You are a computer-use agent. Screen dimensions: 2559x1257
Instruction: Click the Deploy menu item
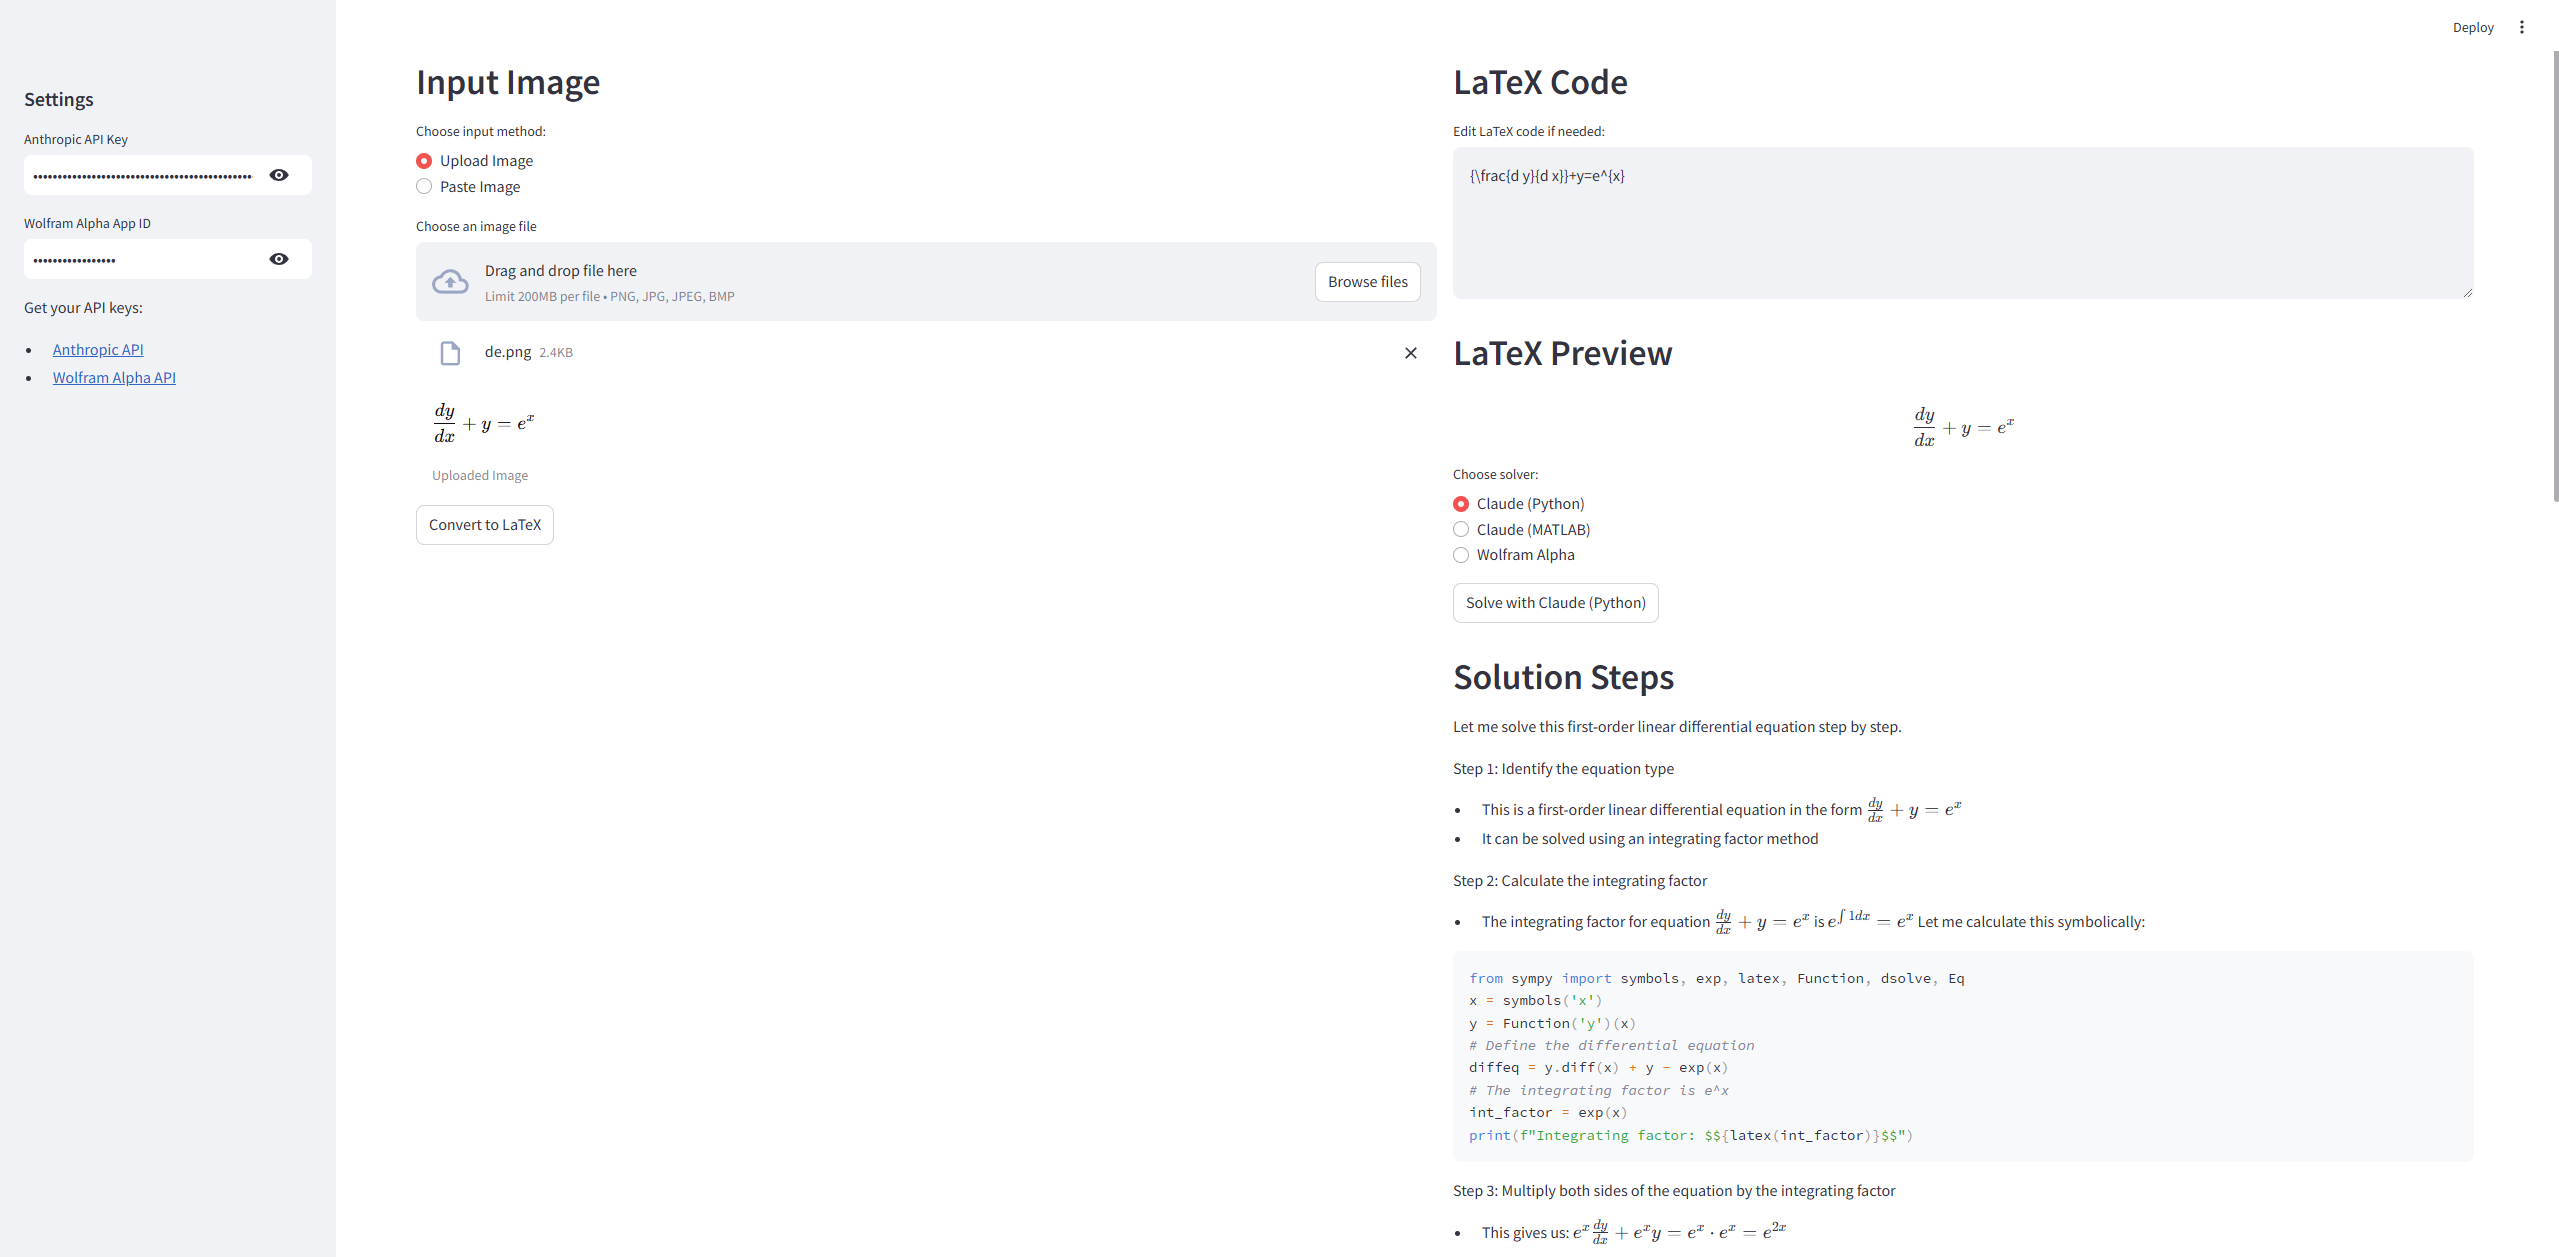[2472, 27]
